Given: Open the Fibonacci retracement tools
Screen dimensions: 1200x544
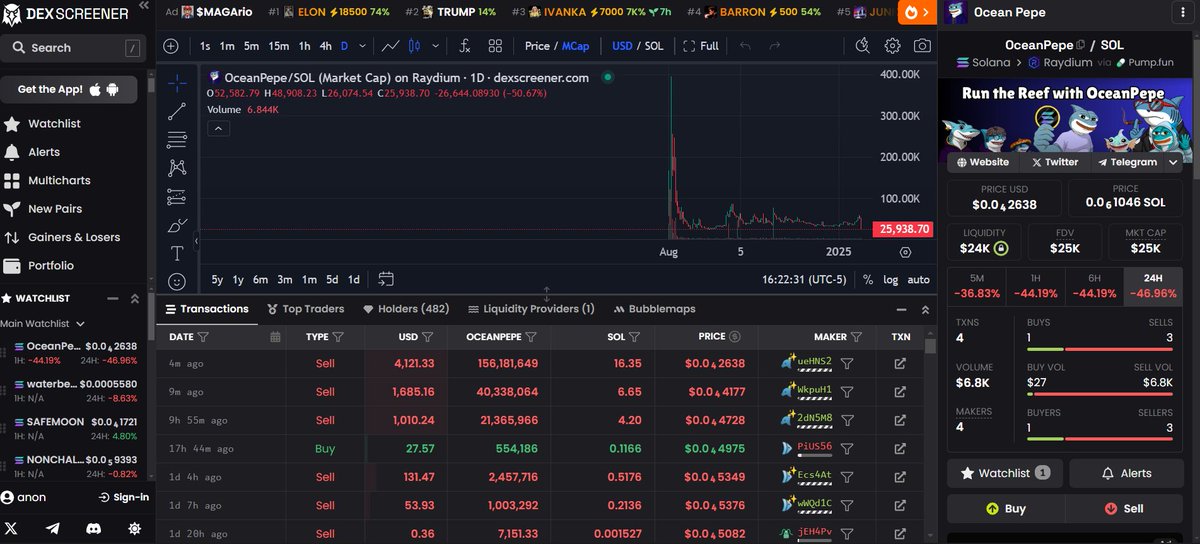Looking at the screenshot, I should [177, 139].
